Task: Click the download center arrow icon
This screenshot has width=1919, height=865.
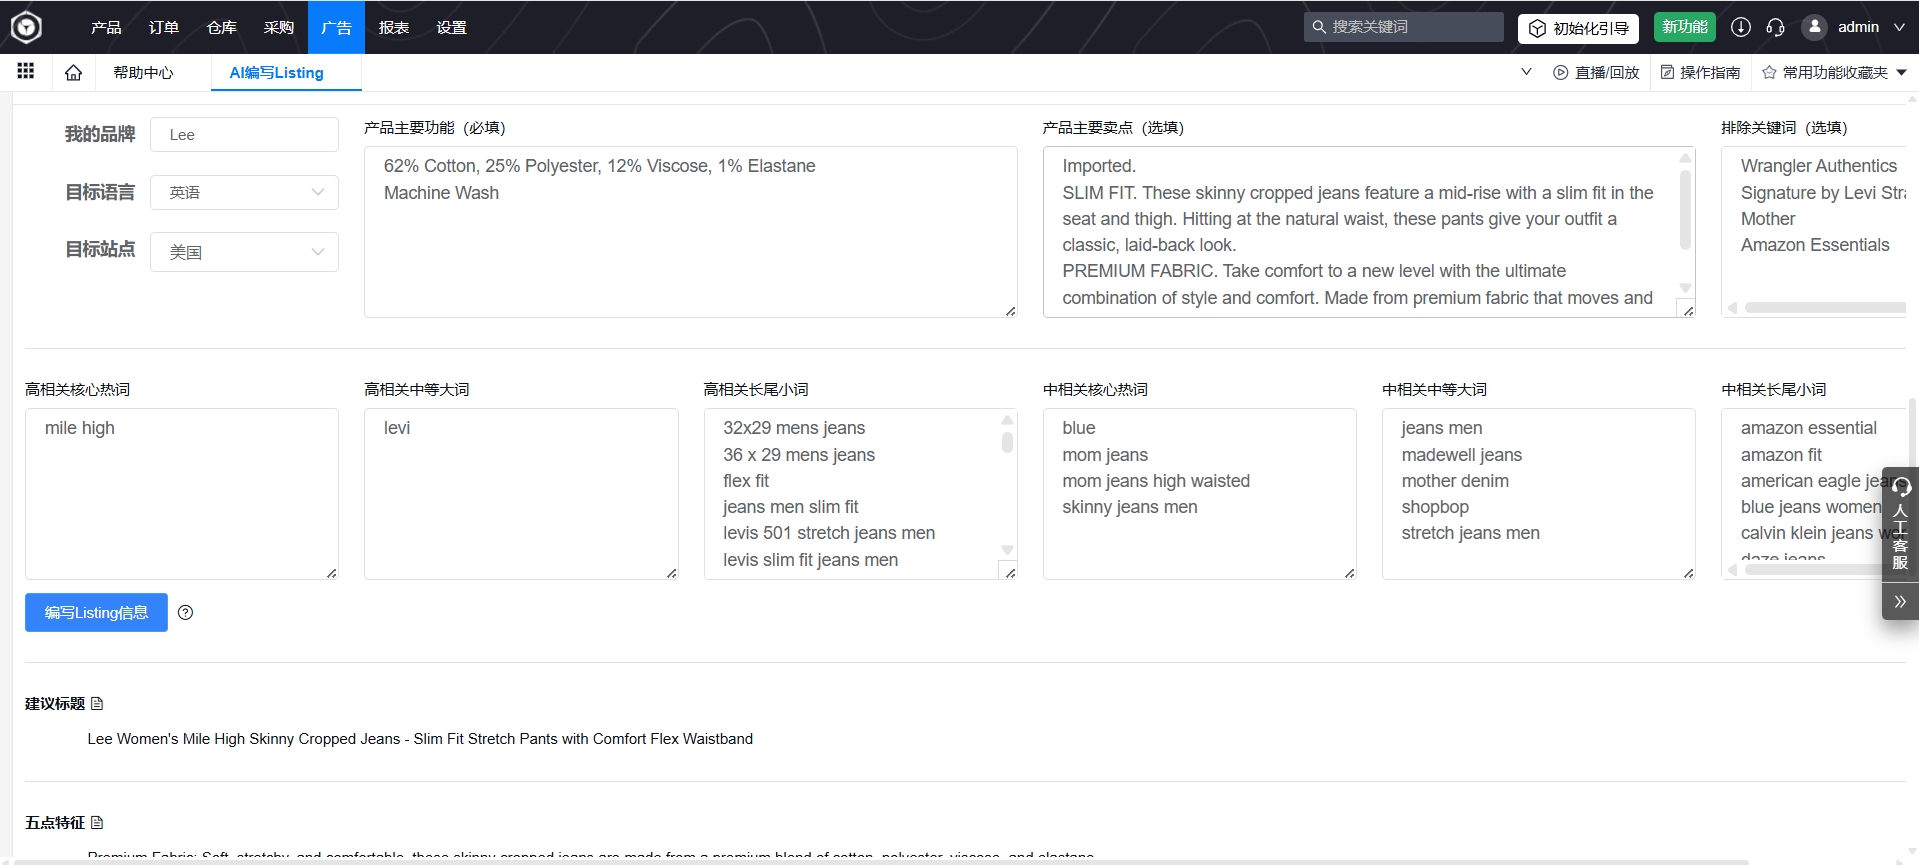Action: tap(1740, 27)
